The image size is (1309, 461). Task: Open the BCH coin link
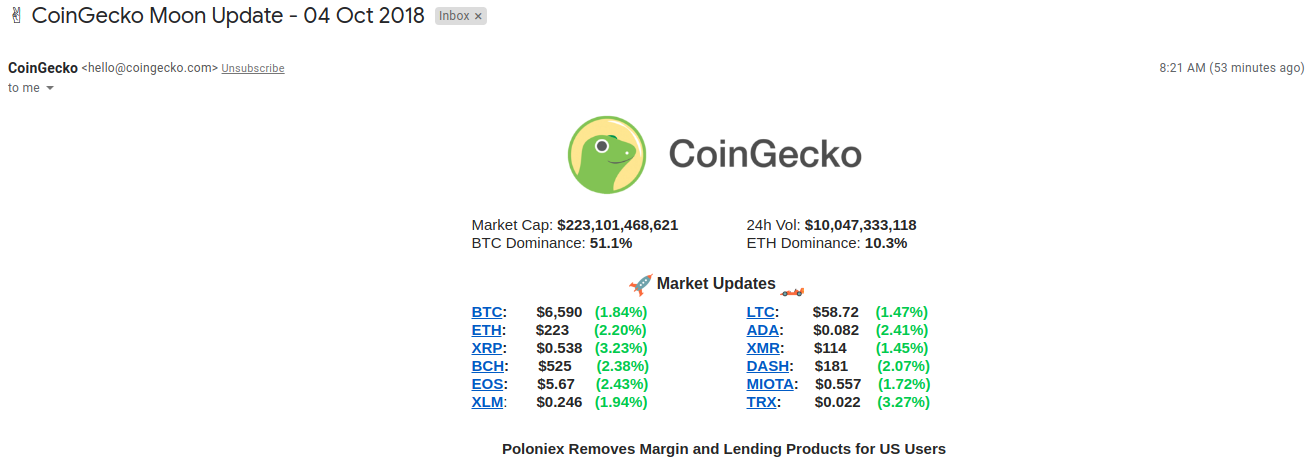(487, 366)
